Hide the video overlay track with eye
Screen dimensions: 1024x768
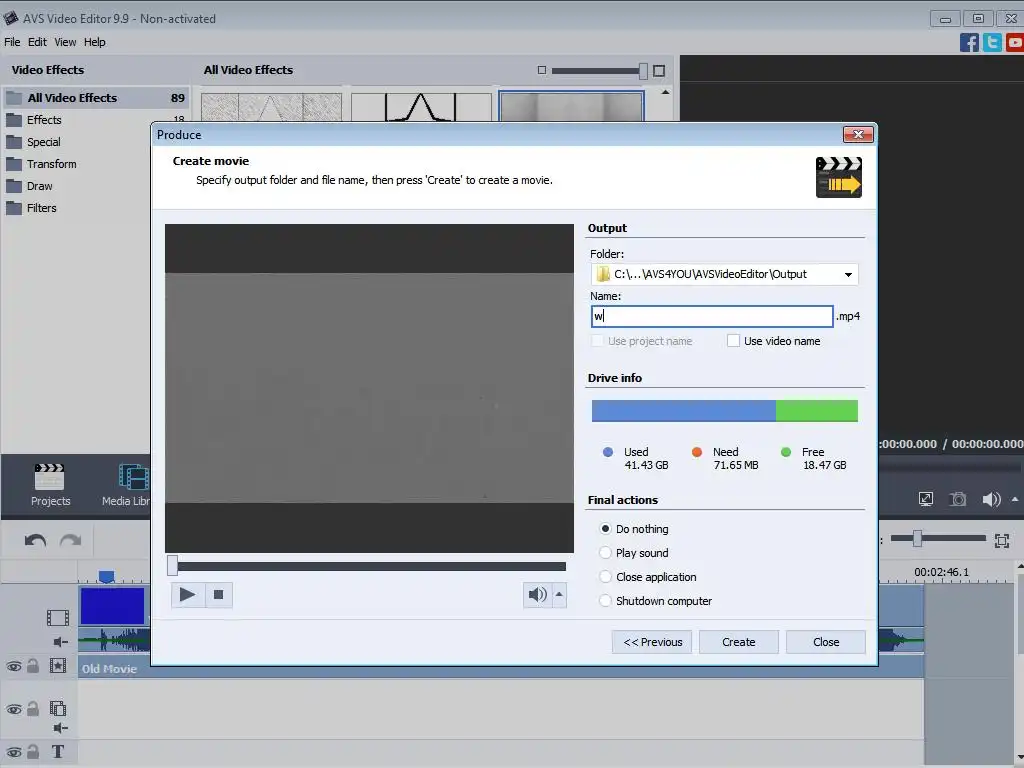click(x=14, y=709)
